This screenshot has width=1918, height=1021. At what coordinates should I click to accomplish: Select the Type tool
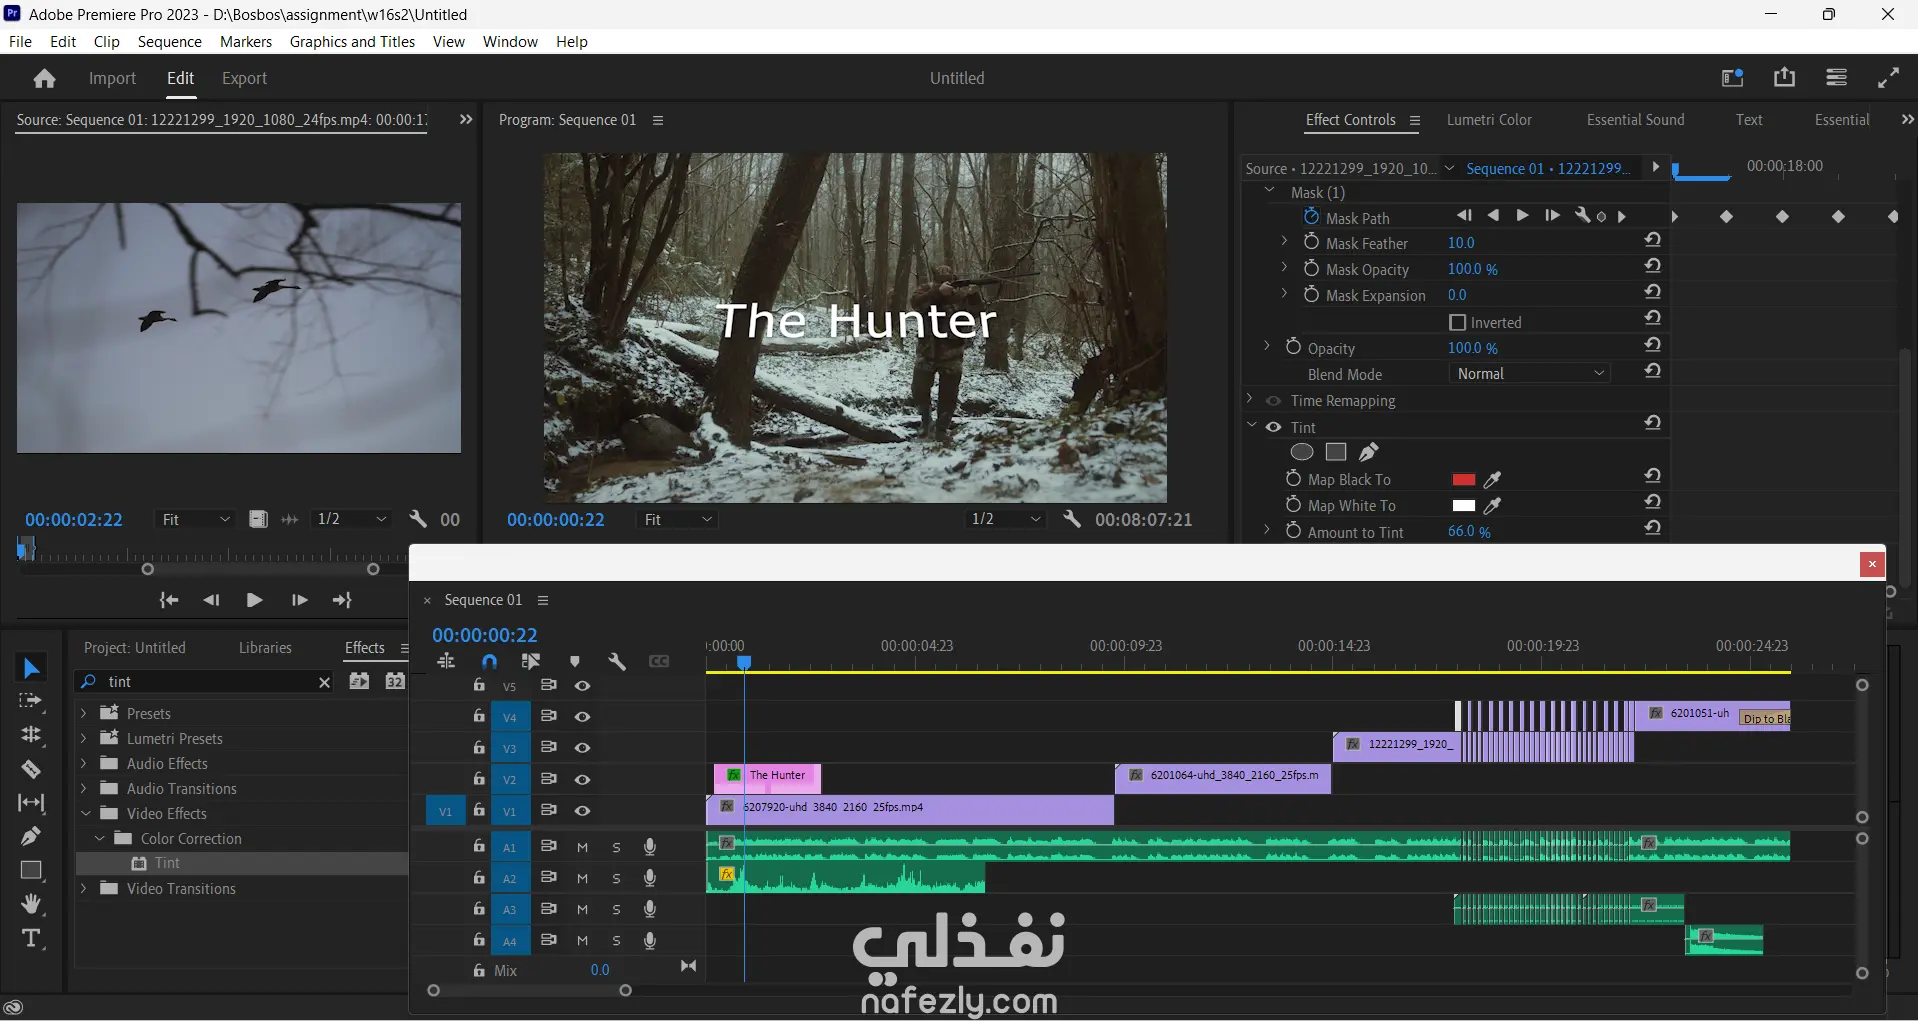click(31, 938)
